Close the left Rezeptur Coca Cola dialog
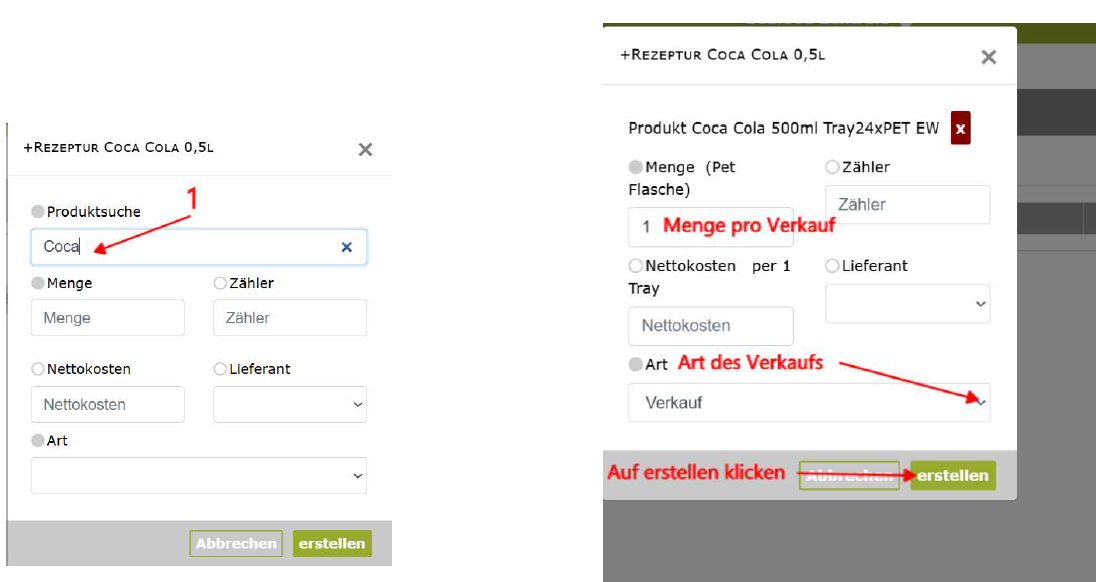 365,150
